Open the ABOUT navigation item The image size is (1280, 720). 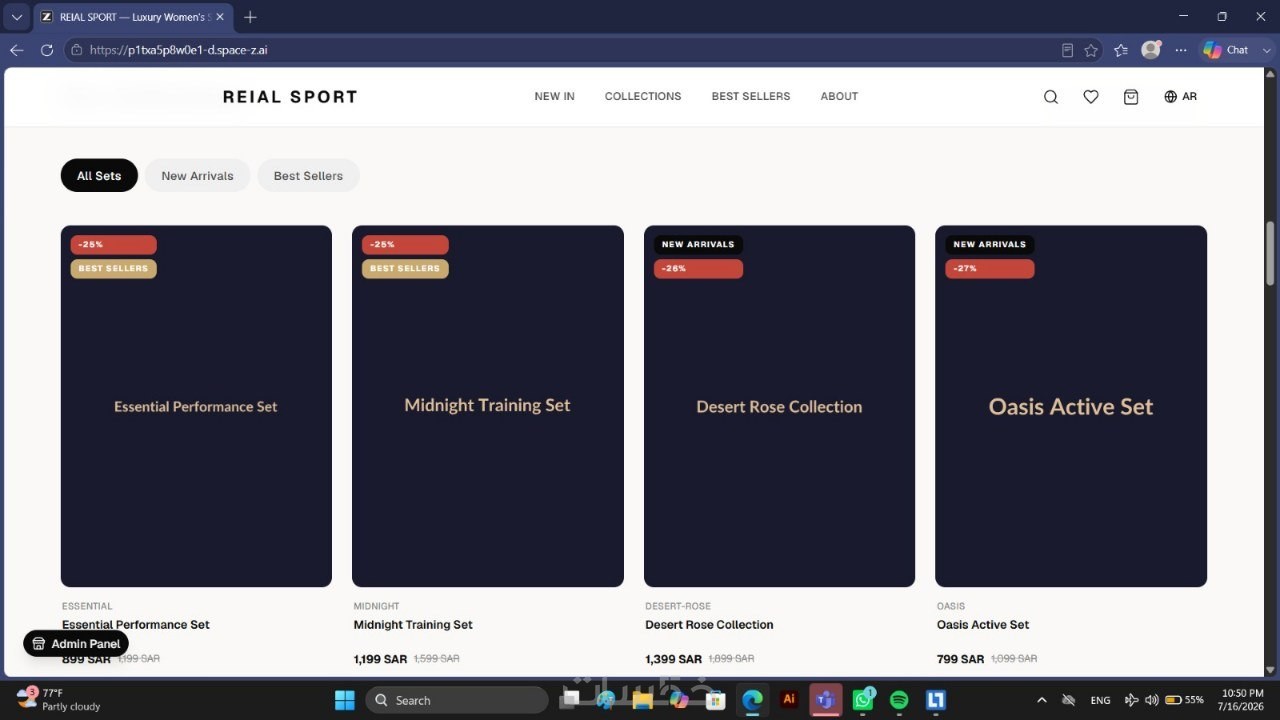[x=840, y=97]
